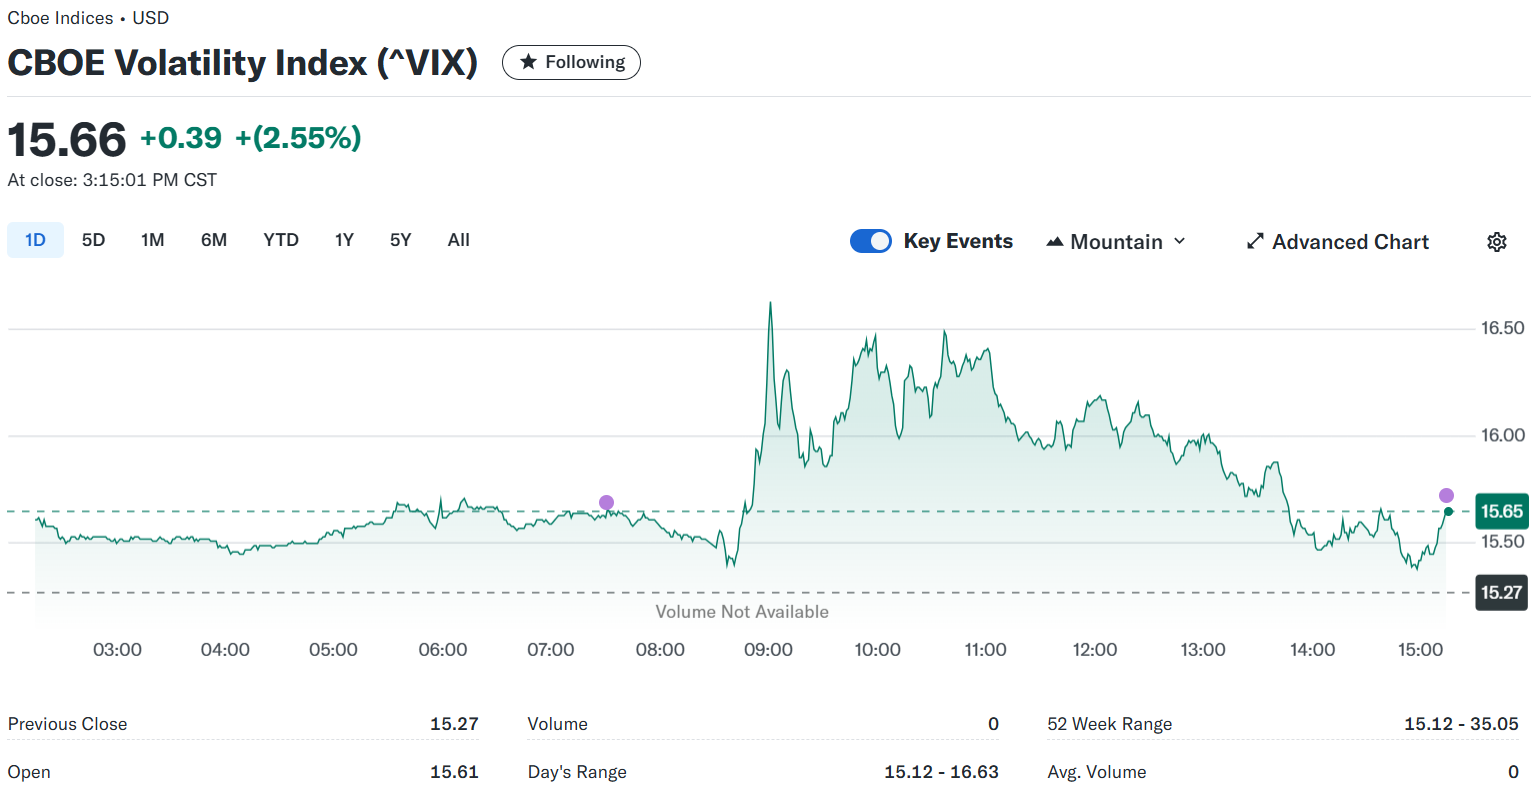
Task: Click the Cboe Indices • USD text
Action: point(88,18)
